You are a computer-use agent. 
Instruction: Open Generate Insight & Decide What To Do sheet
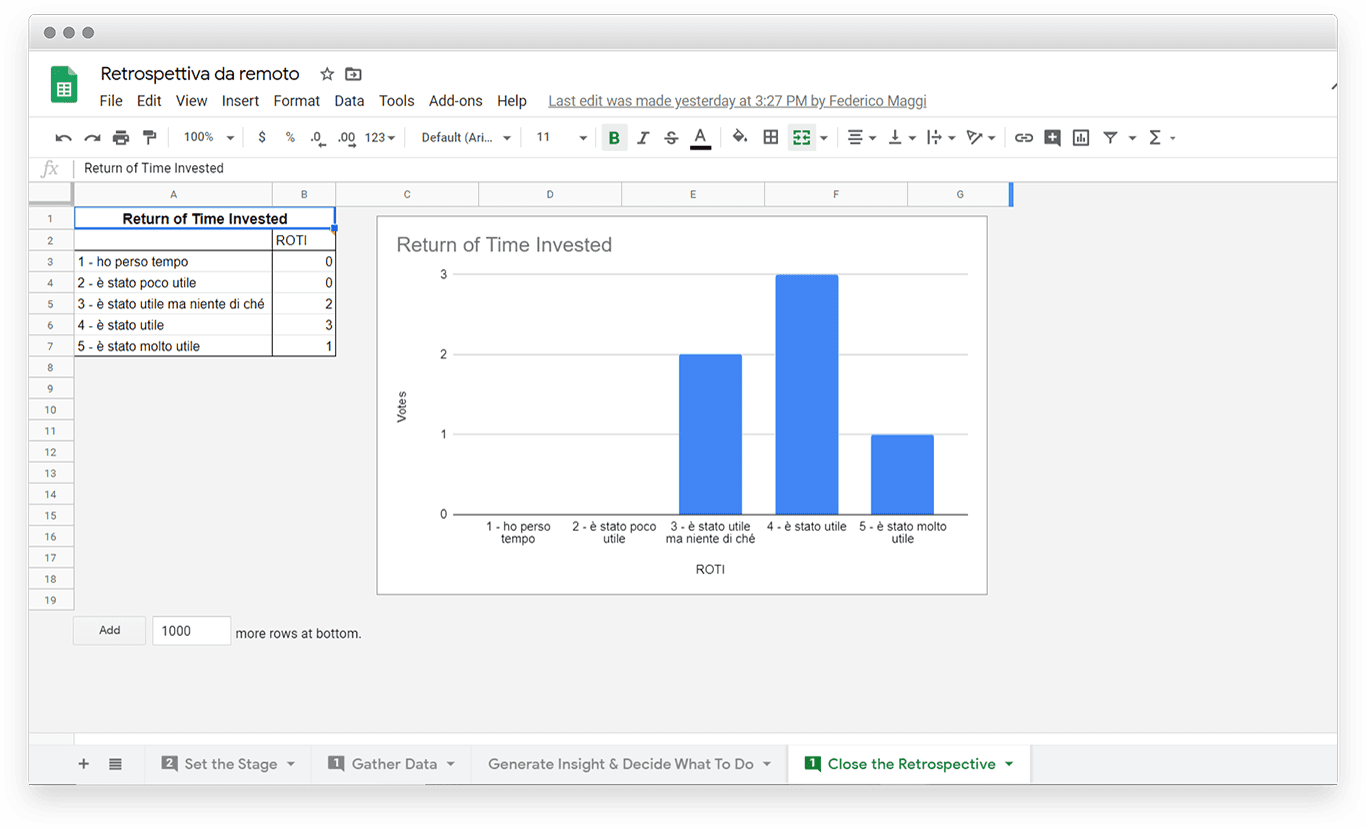pyautogui.click(x=630, y=764)
